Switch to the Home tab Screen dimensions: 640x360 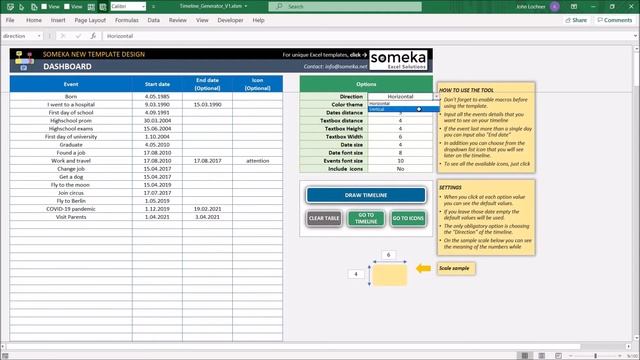click(34, 20)
